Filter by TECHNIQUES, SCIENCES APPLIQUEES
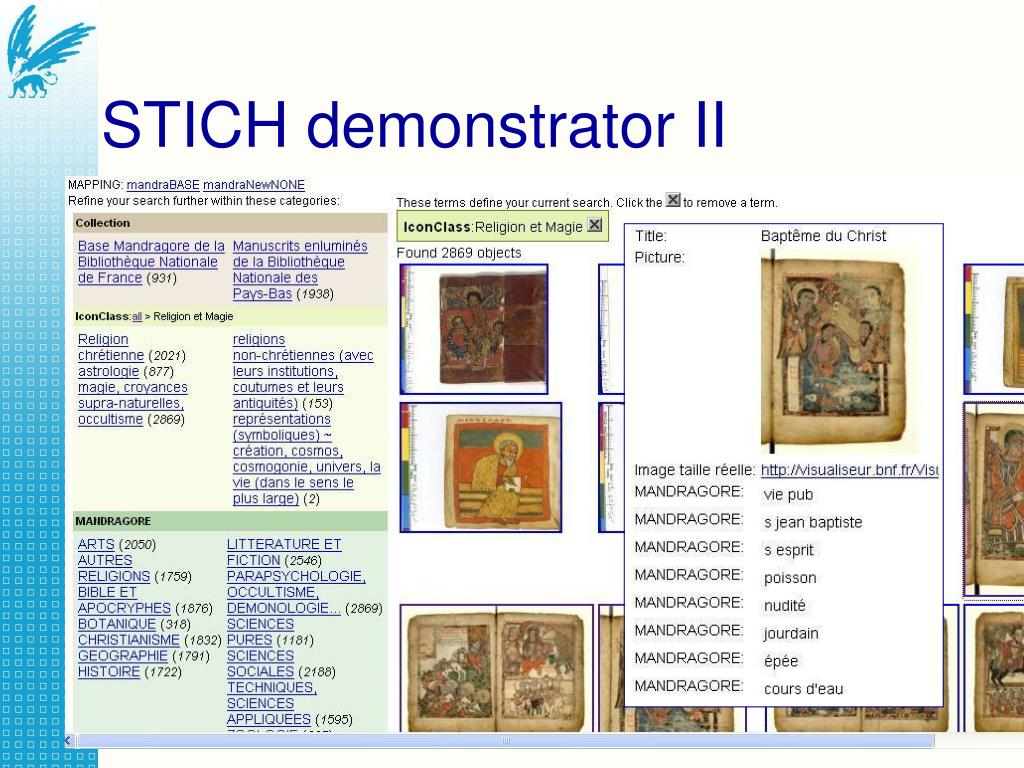Viewport: 1024px width, 768px height. click(x=272, y=703)
